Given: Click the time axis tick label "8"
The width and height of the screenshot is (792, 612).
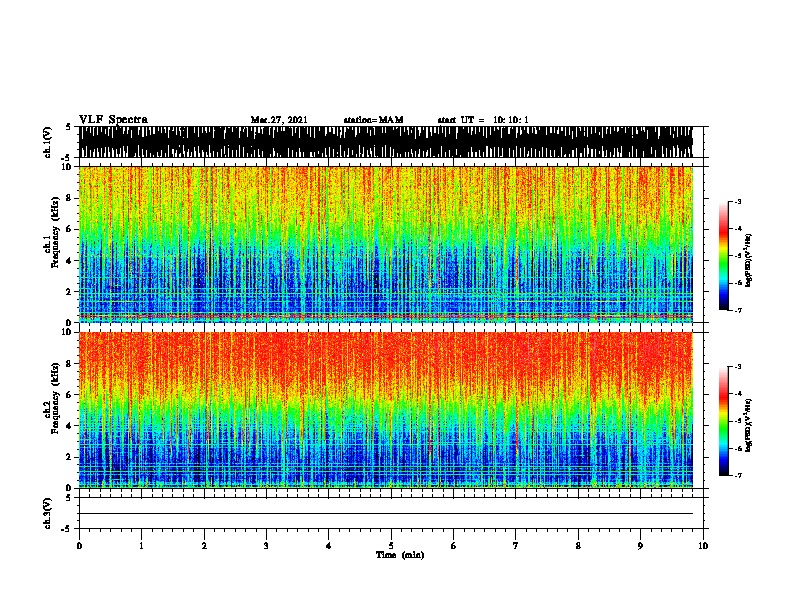Looking at the screenshot, I should tap(578, 546).
